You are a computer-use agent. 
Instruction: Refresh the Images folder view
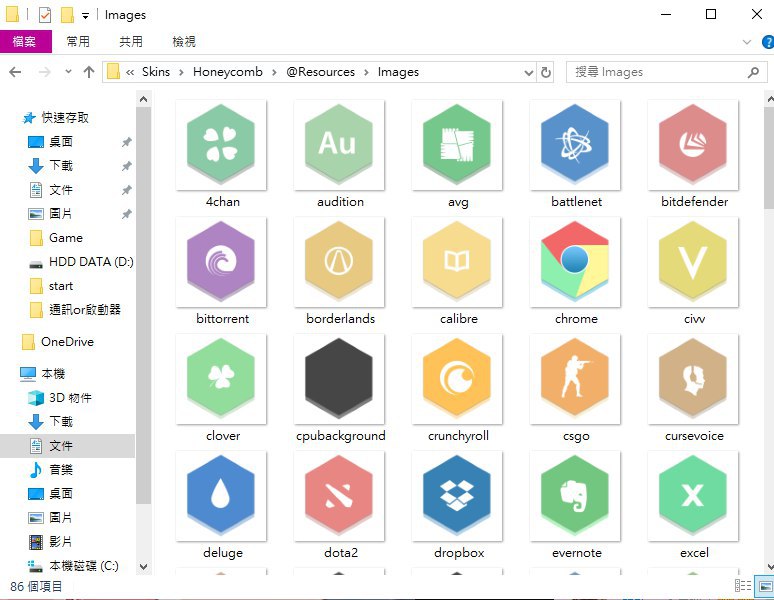pyautogui.click(x=545, y=72)
